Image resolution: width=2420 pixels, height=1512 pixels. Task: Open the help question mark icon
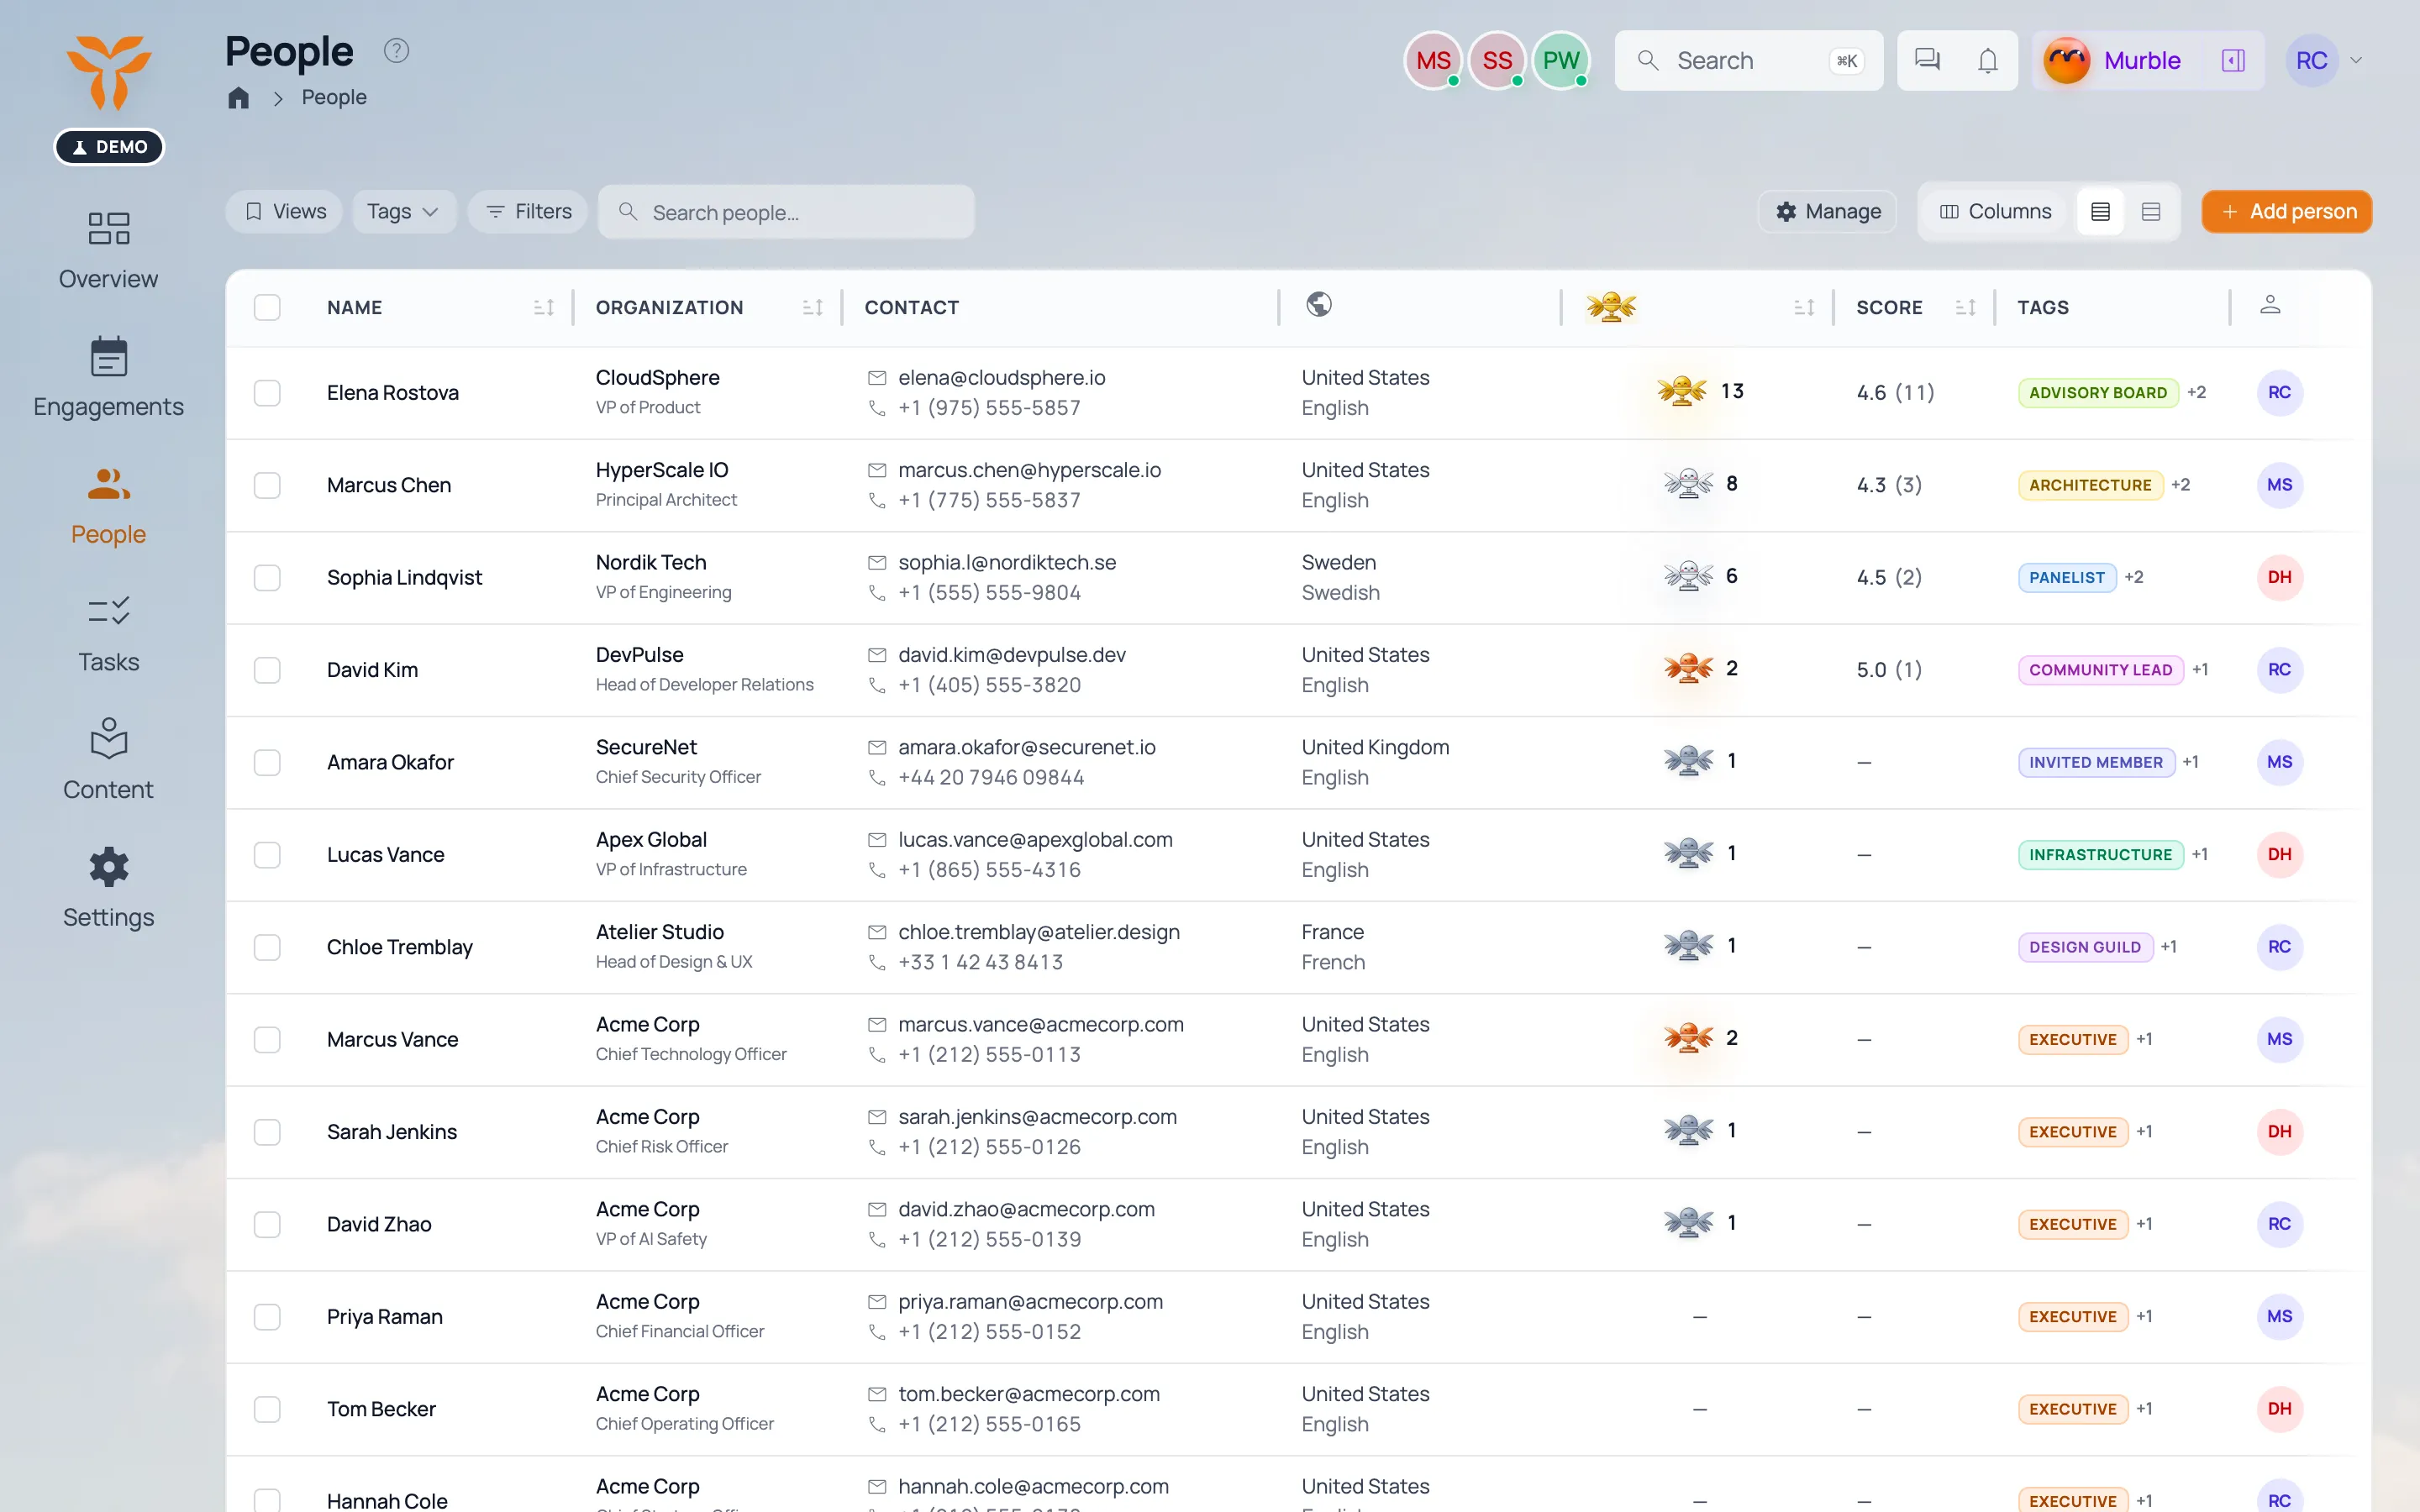click(x=396, y=50)
